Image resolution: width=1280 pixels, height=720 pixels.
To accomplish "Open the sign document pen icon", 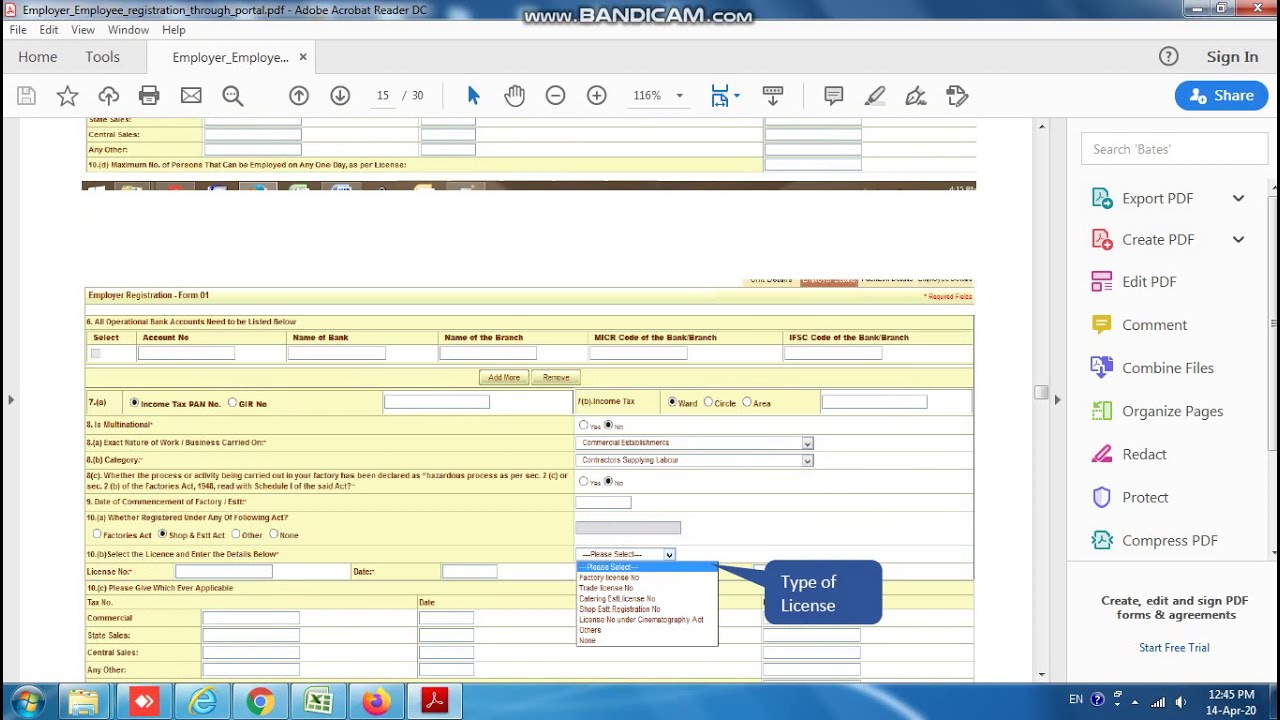I will click(x=916, y=96).
